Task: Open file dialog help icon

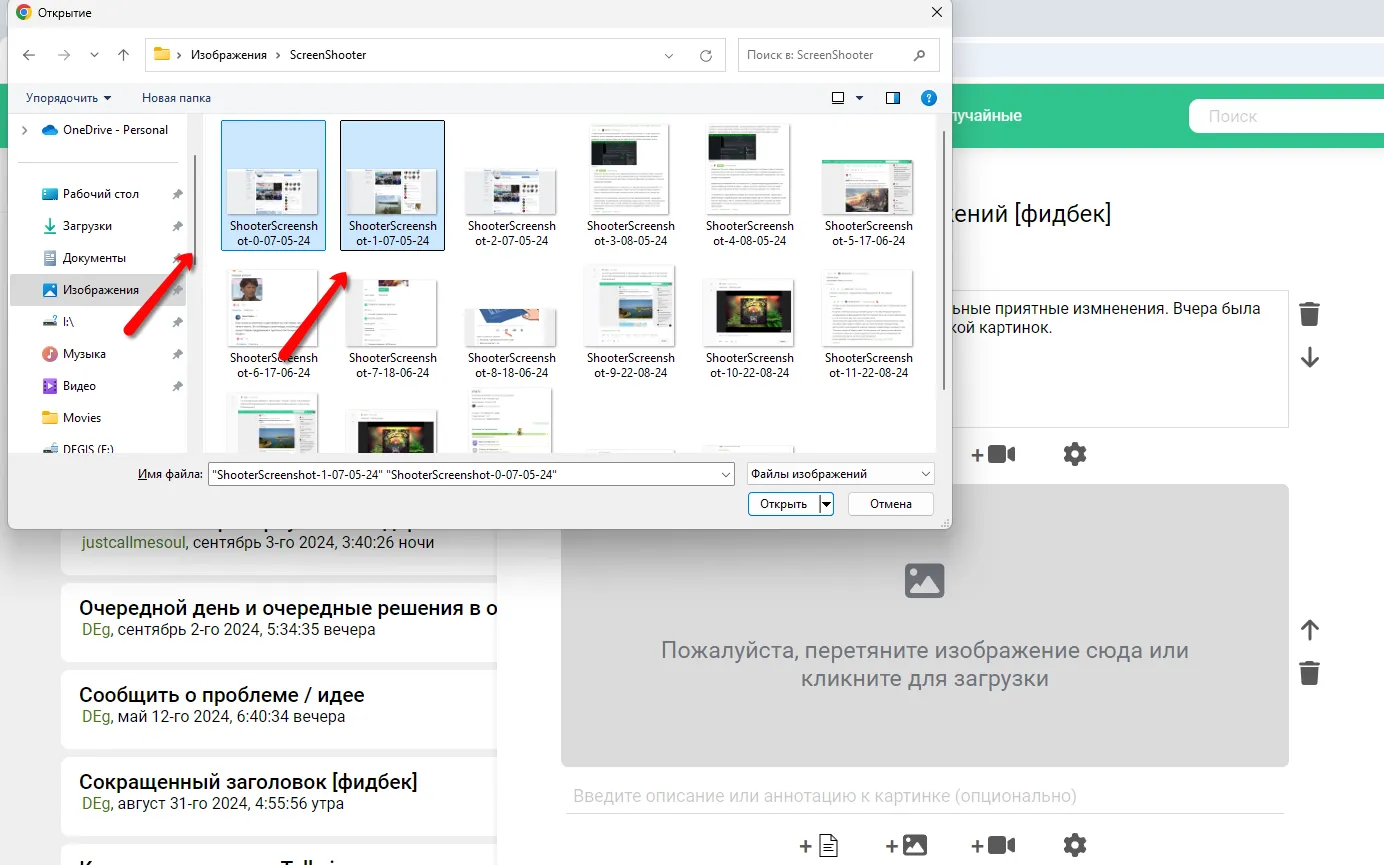Action: pyautogui.click(x=929, y=98)
